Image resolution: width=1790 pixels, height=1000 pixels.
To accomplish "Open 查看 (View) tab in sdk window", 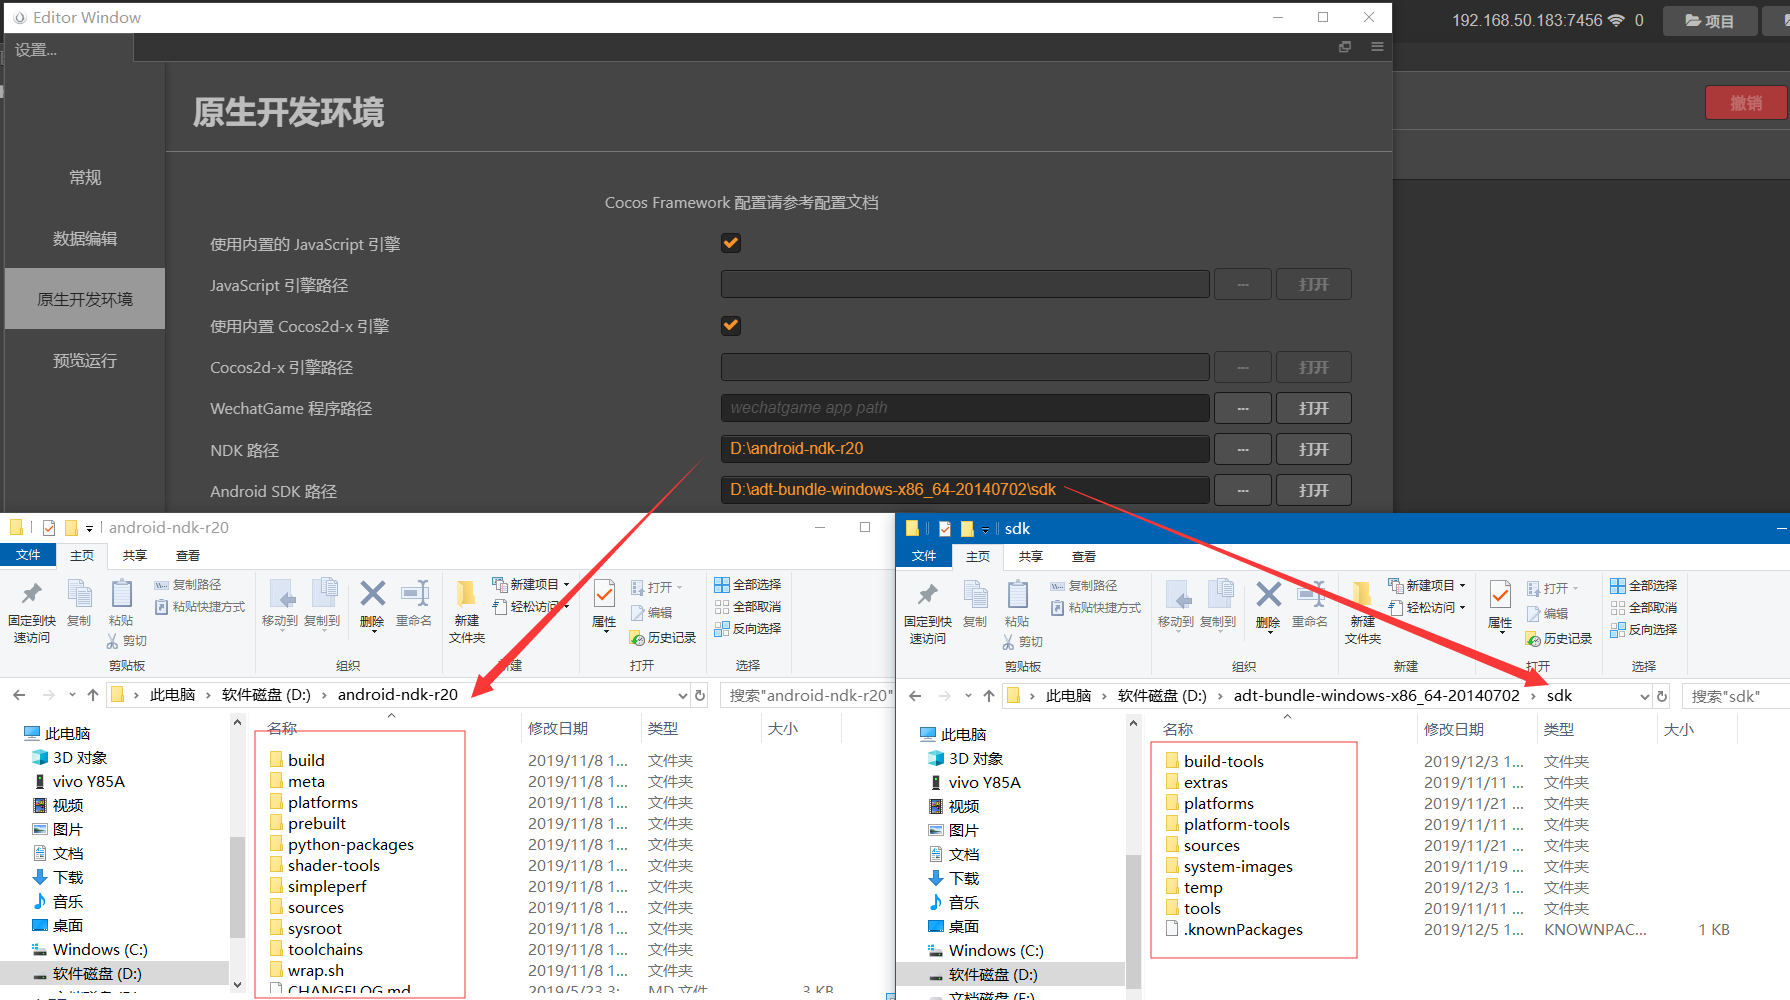I will pyautogui.click(x=1084, y=556).
